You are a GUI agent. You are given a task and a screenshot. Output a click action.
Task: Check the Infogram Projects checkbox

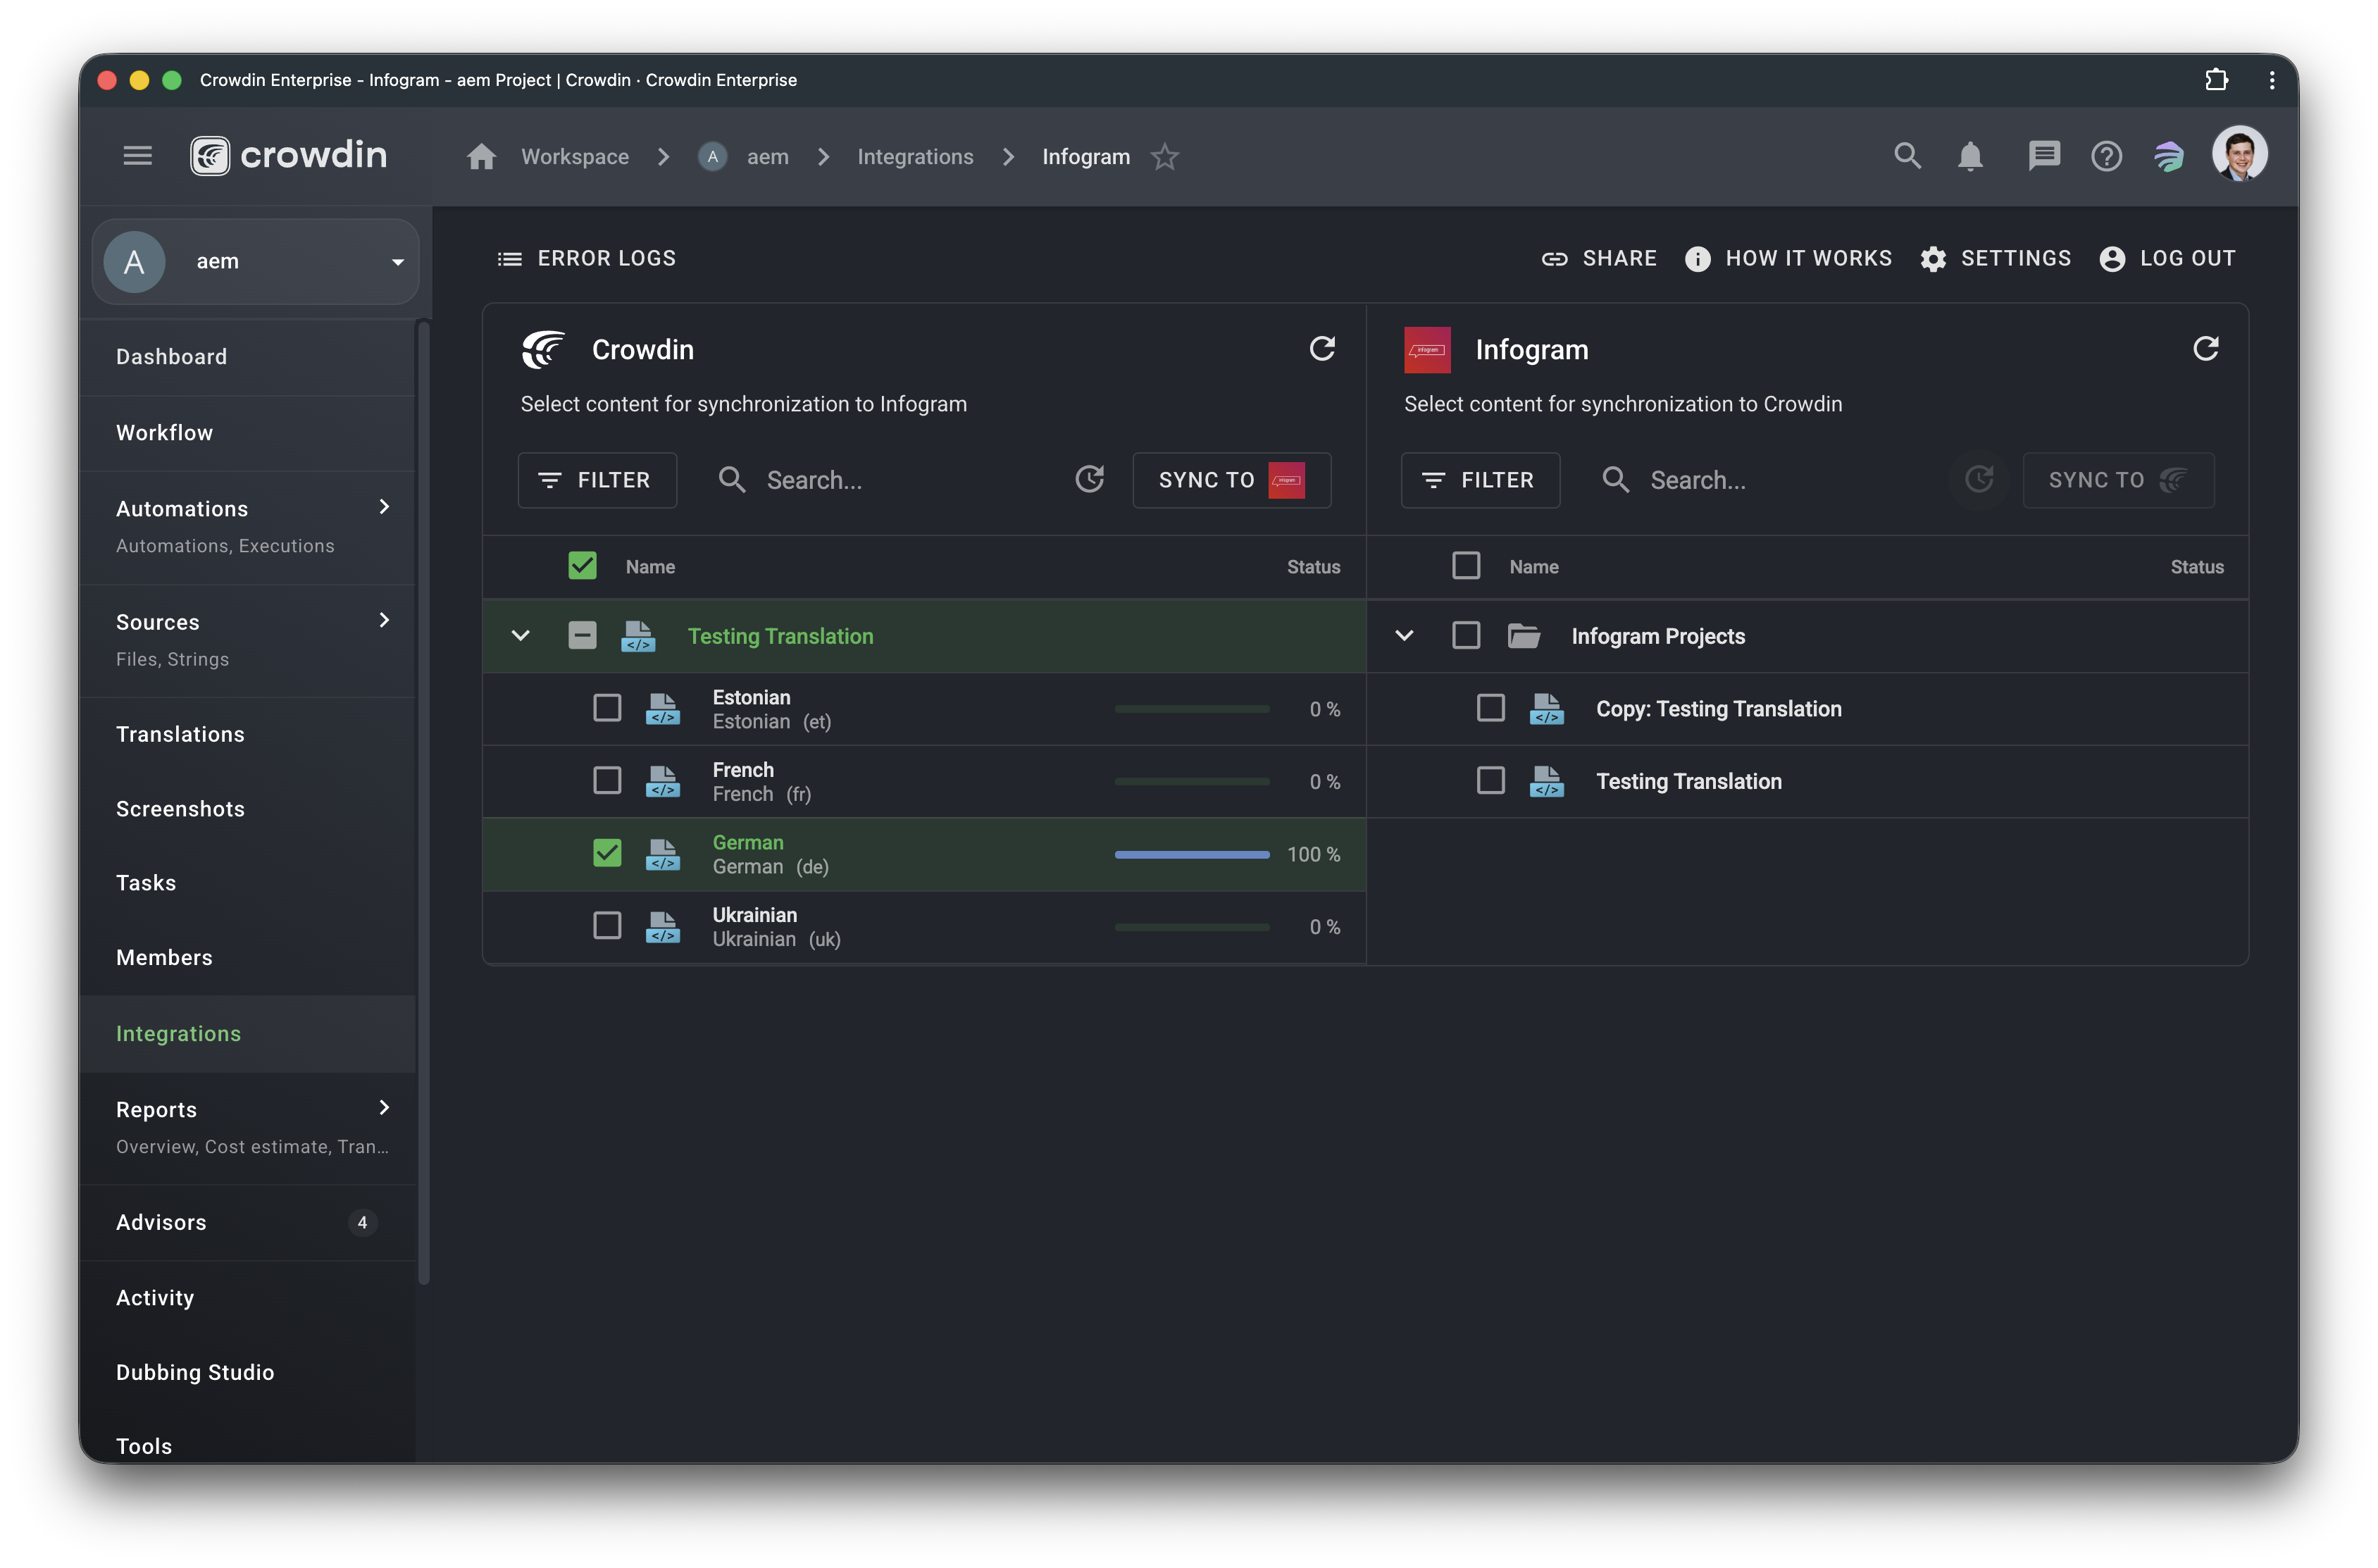coord(1466,636)
